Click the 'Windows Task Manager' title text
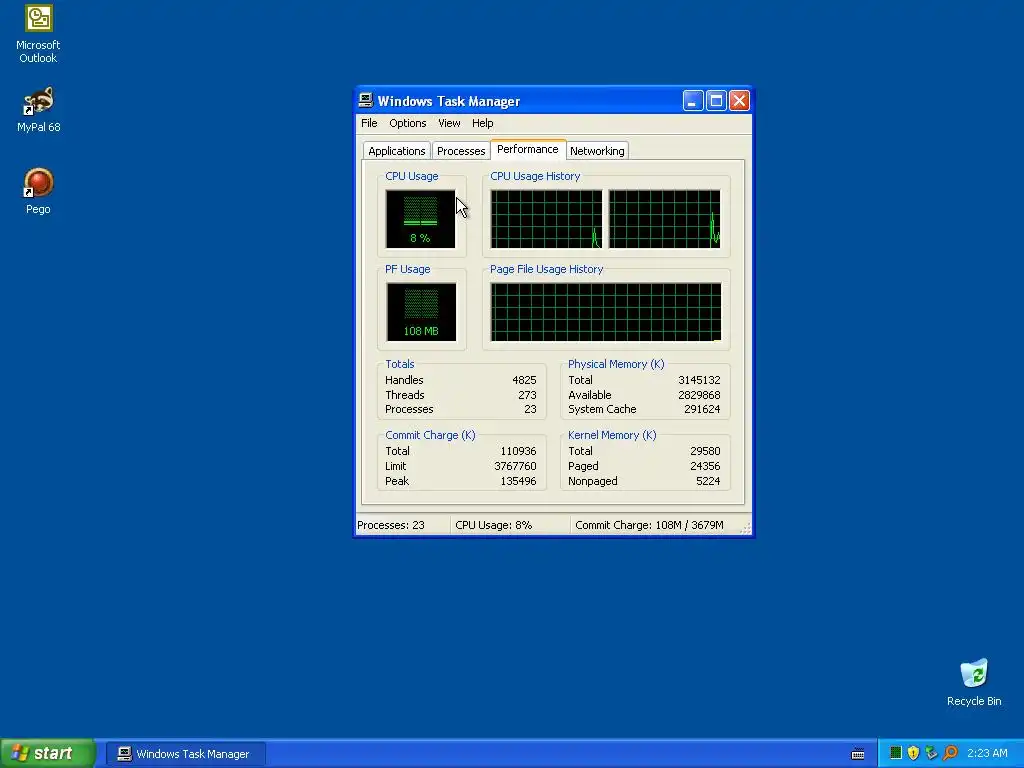 [449, 101]
